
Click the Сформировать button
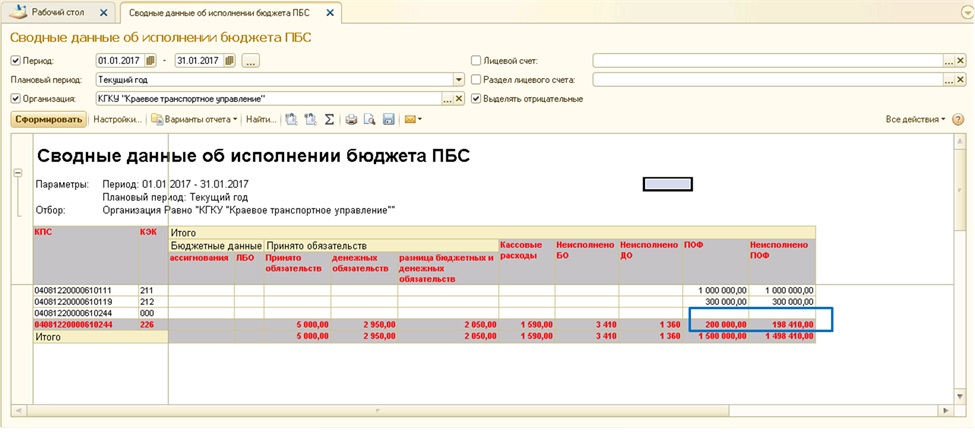click(48, 119)
